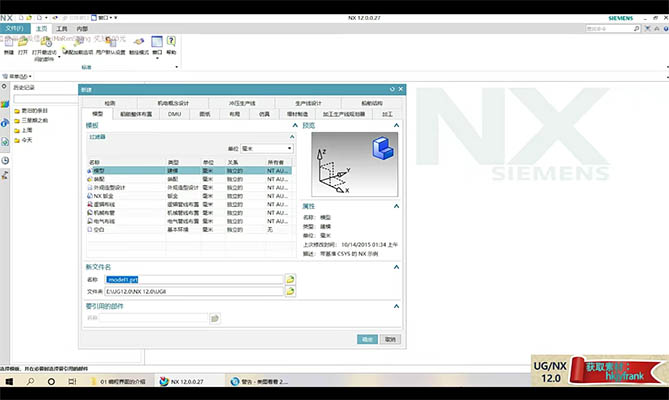Viewport: 669px width, 400px height.
Task: Expand the Standard ribbon group arrow
Action: (x=177, y=67)
